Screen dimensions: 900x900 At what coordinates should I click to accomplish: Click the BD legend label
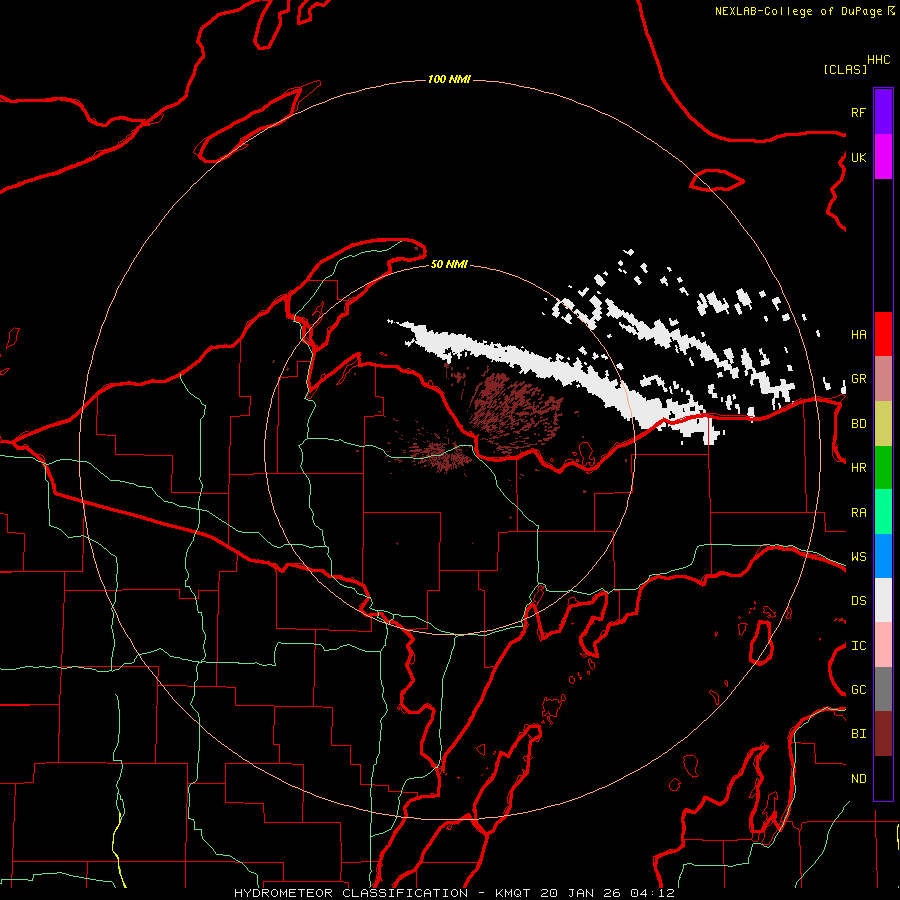point(858,424)
